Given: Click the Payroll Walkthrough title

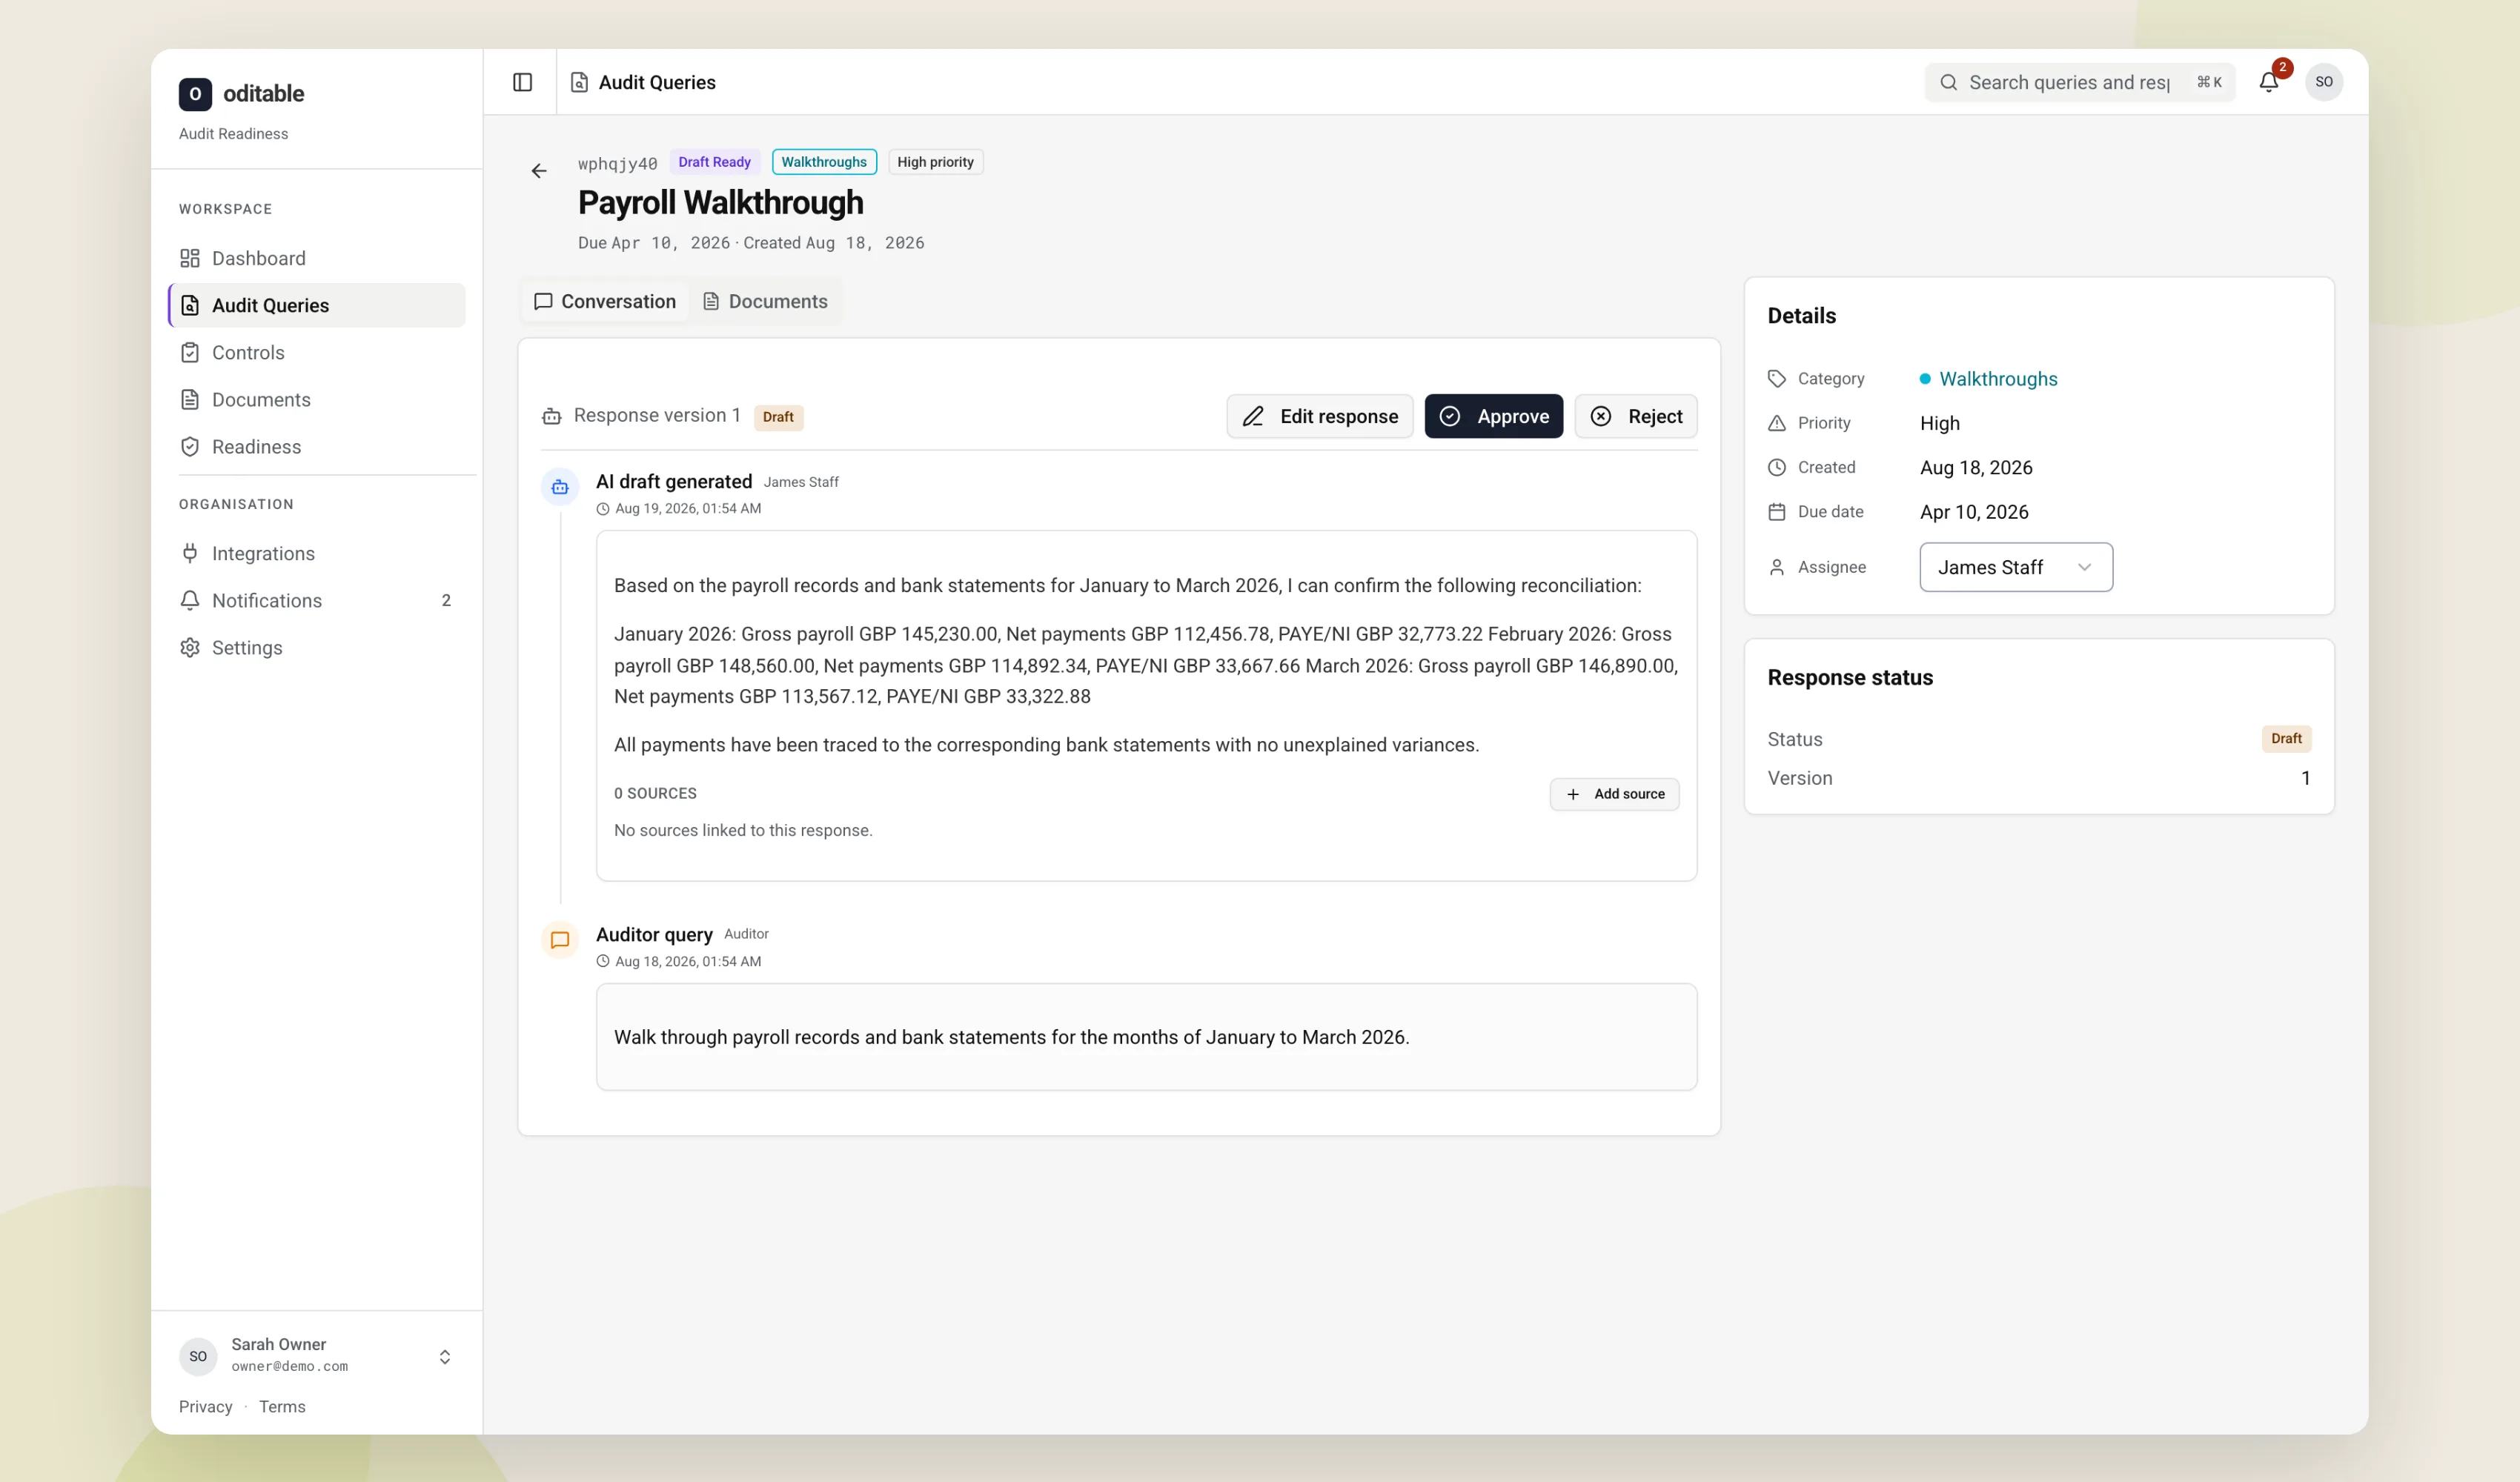Looking at the screenshot, I should click(720, 202).
